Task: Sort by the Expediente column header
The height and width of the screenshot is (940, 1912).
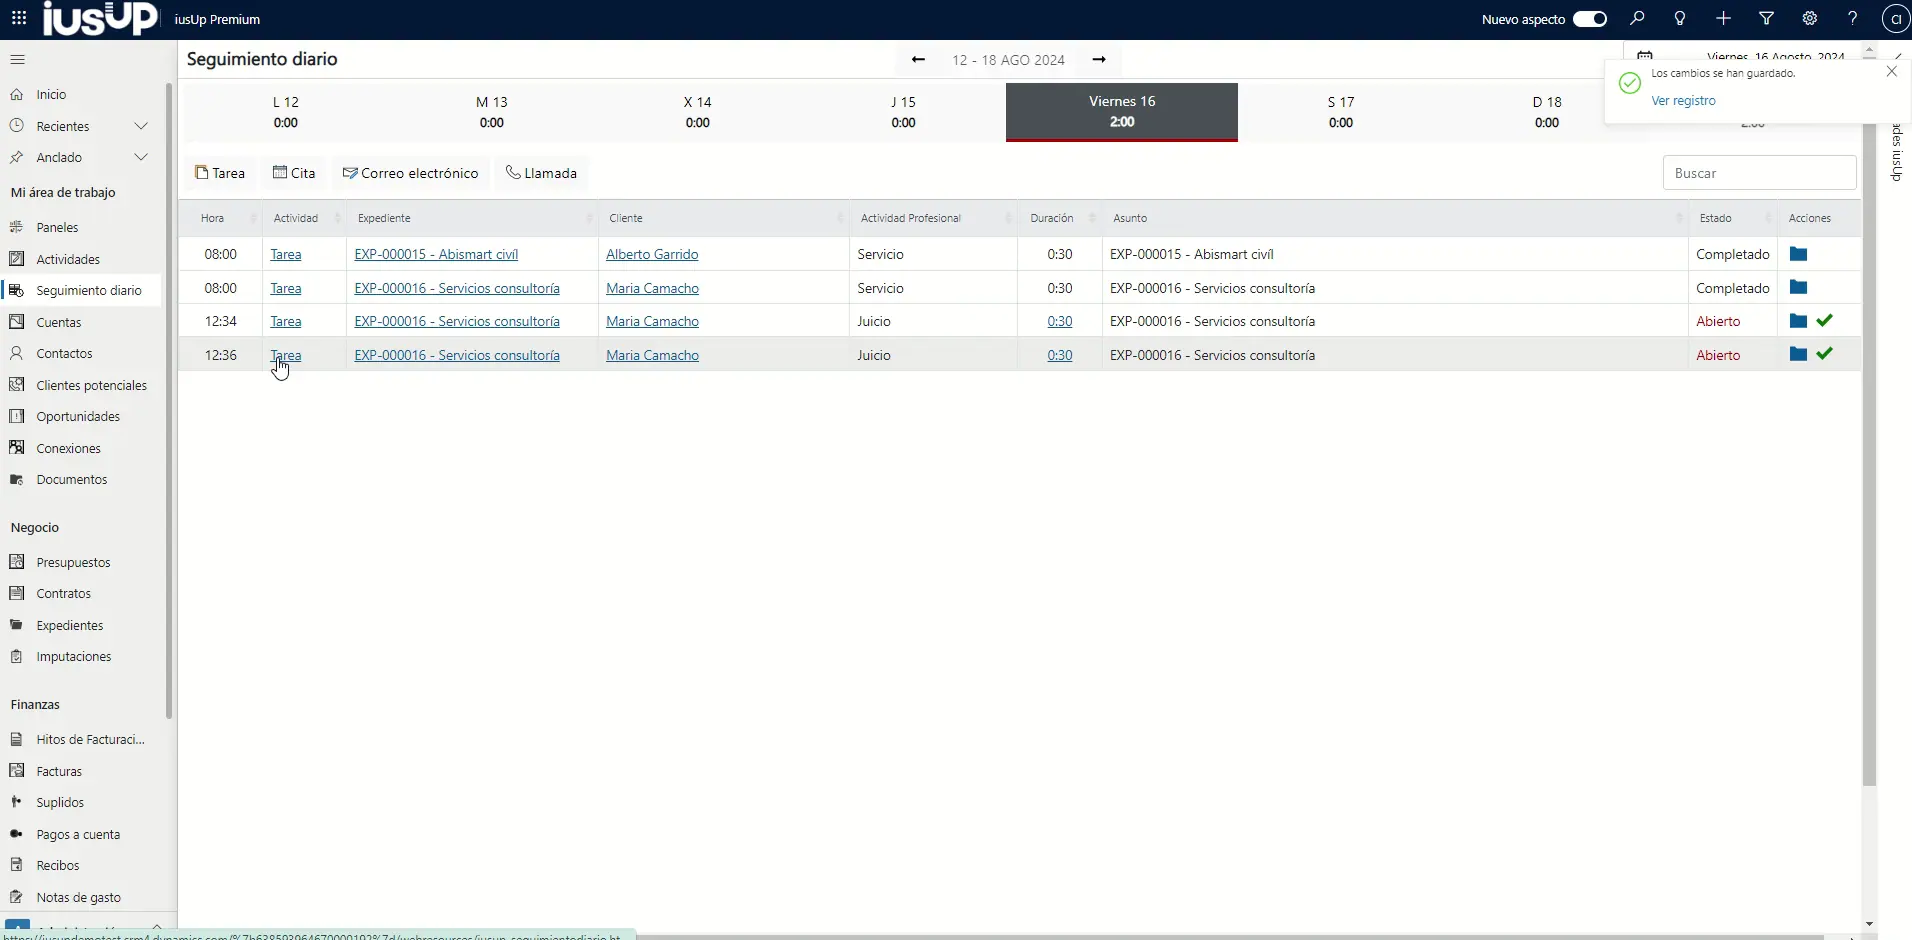Action: tap(384, 218)
